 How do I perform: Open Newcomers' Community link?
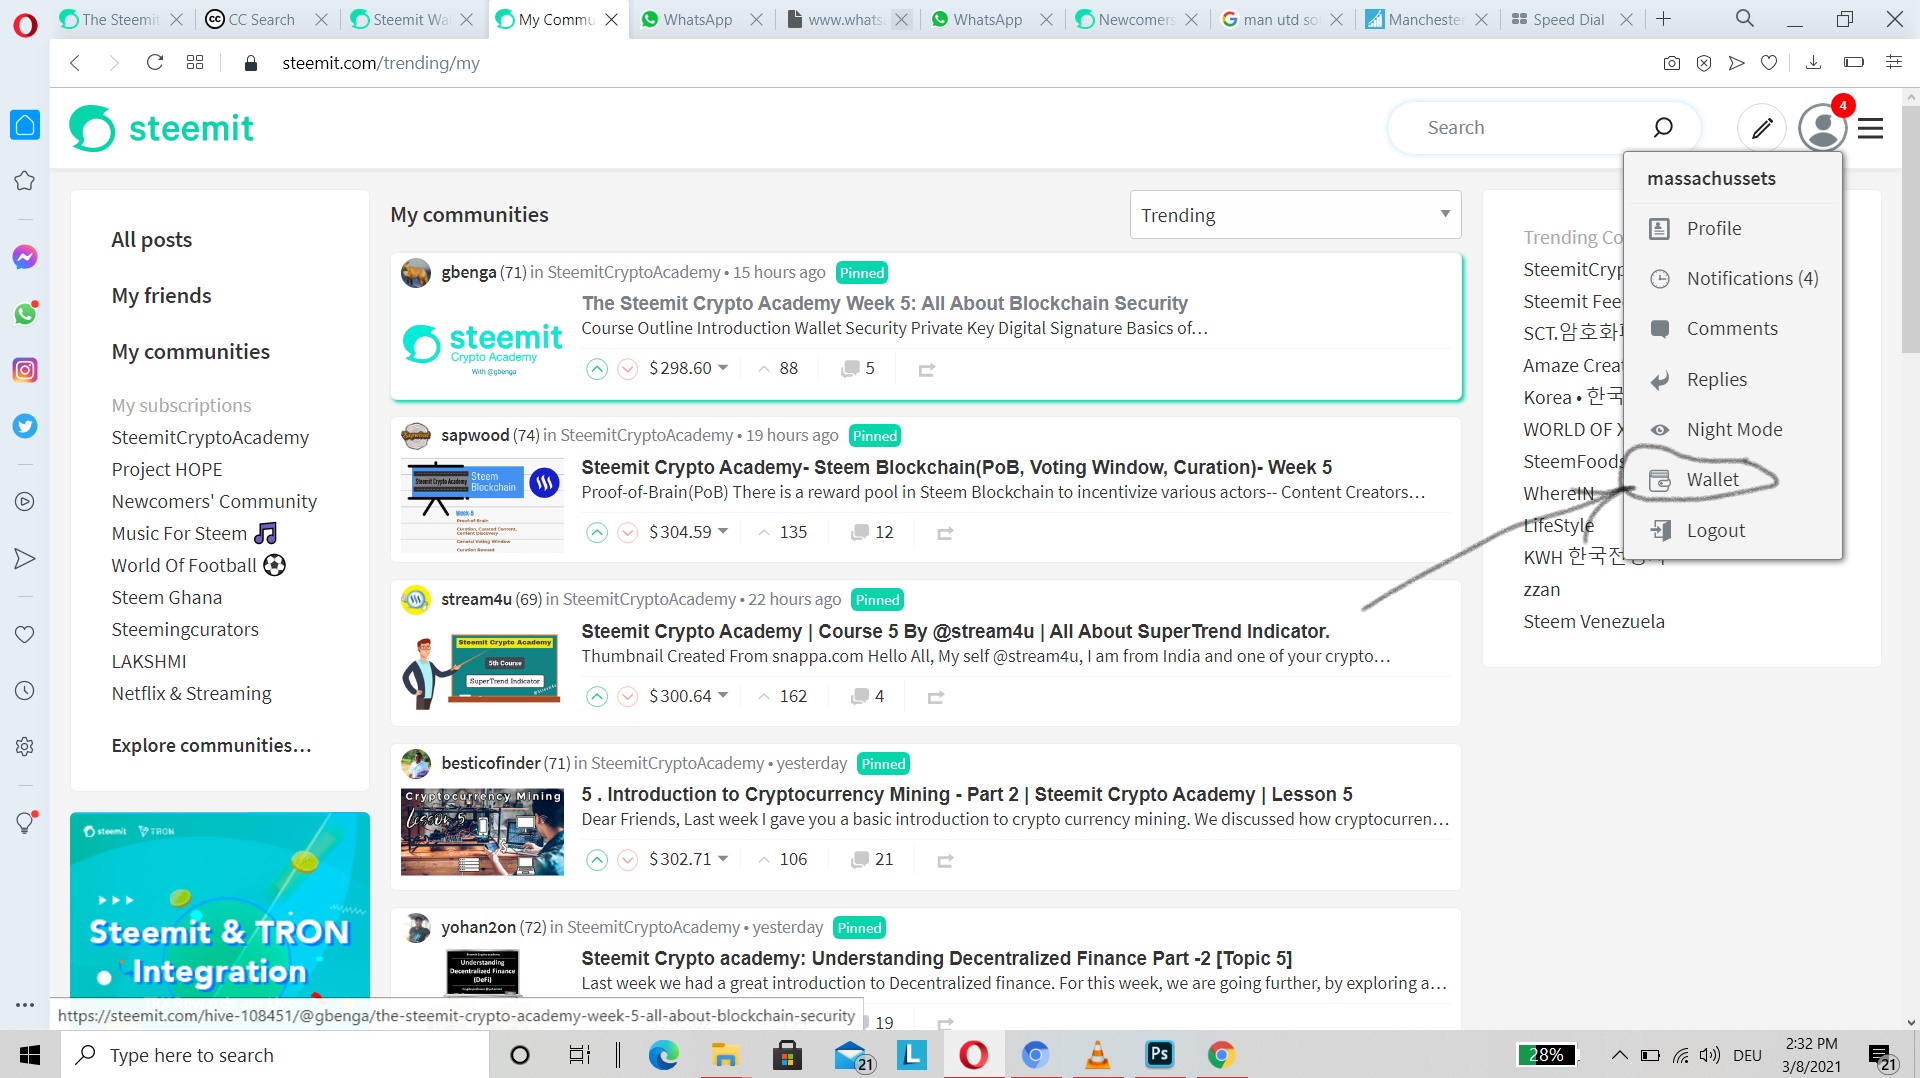click(214, 502)
